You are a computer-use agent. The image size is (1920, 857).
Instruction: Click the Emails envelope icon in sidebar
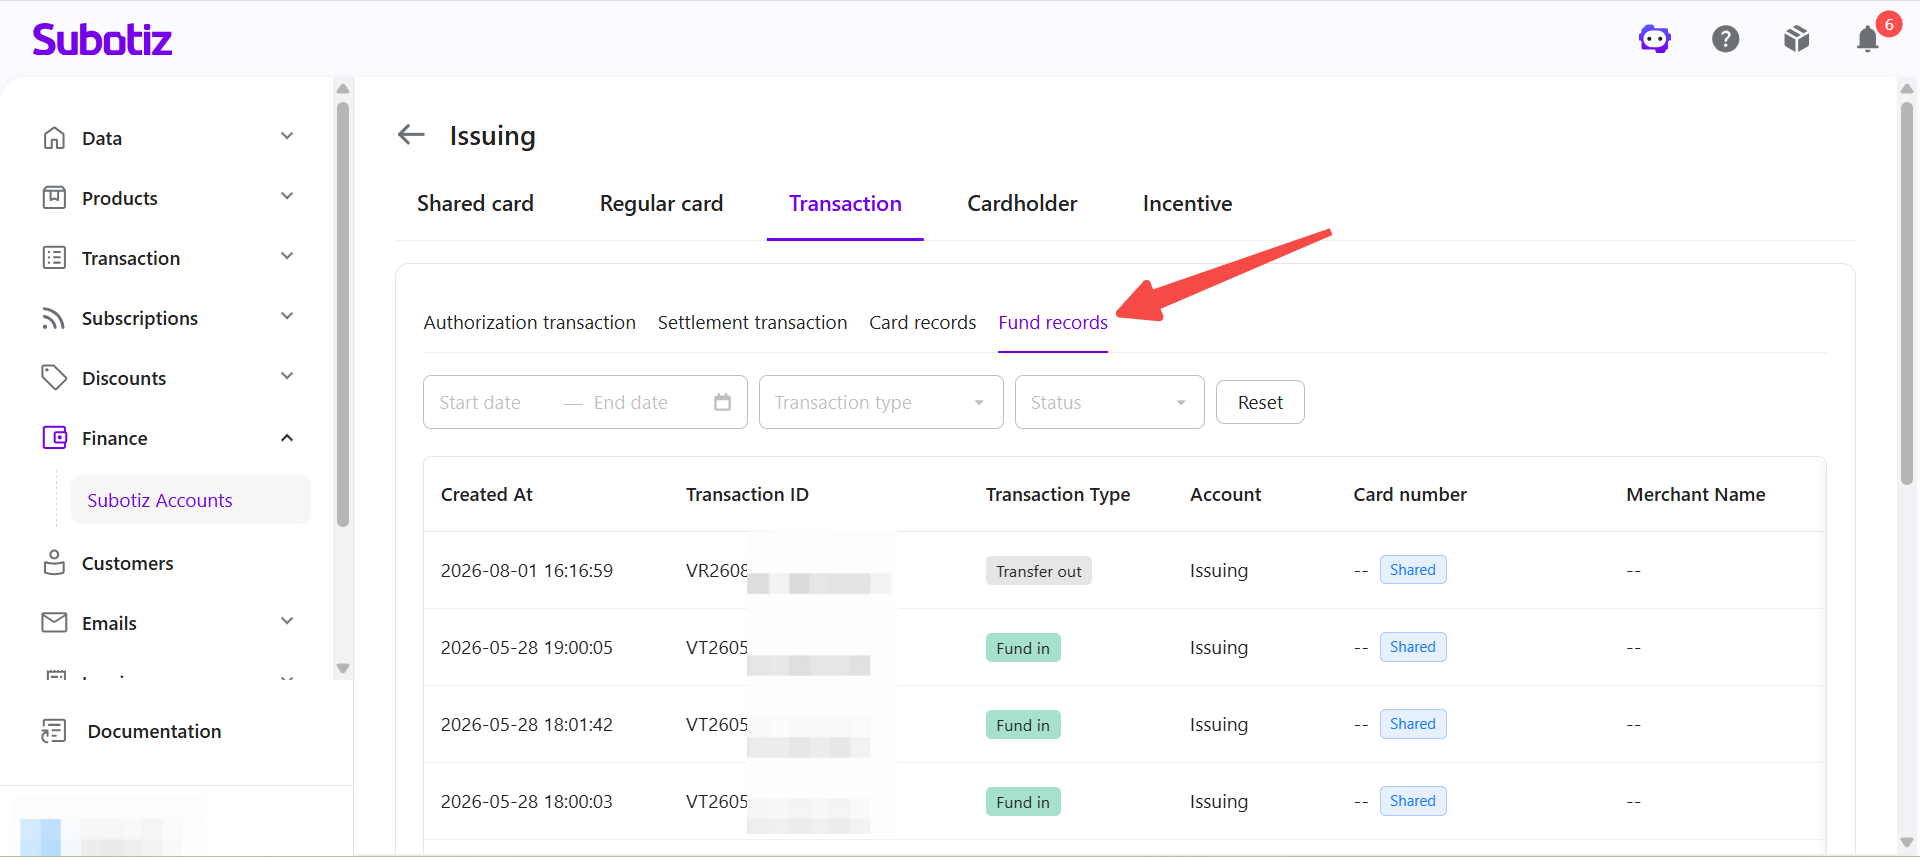(54, 622)
